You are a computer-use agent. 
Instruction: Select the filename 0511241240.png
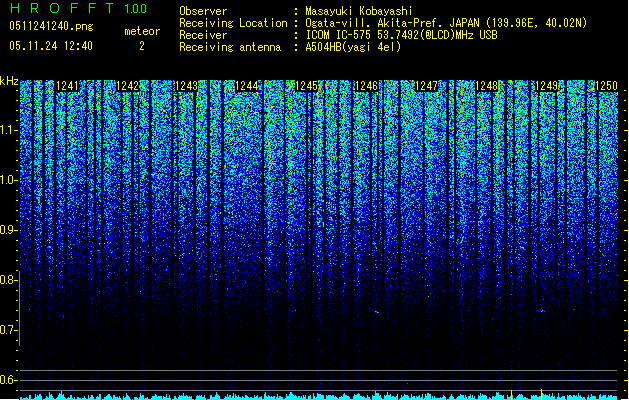point(51,26)
